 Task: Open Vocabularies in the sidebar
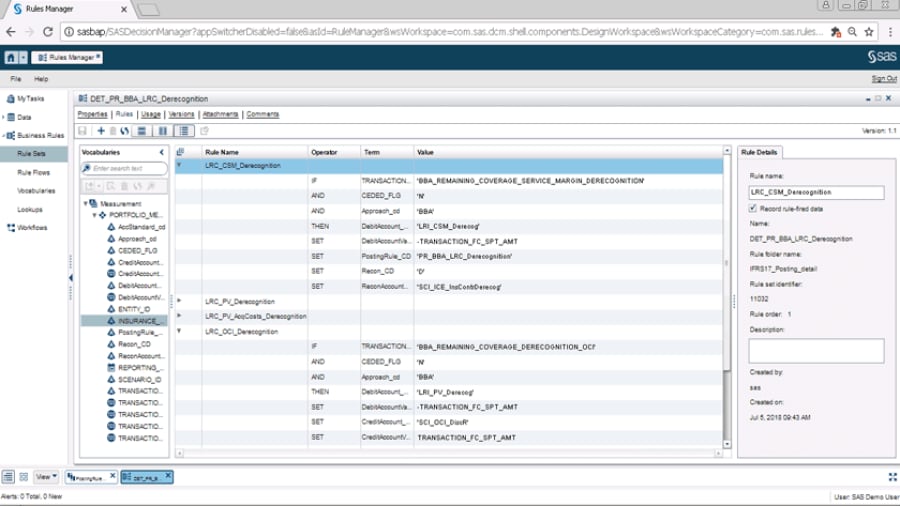[36, 190]
